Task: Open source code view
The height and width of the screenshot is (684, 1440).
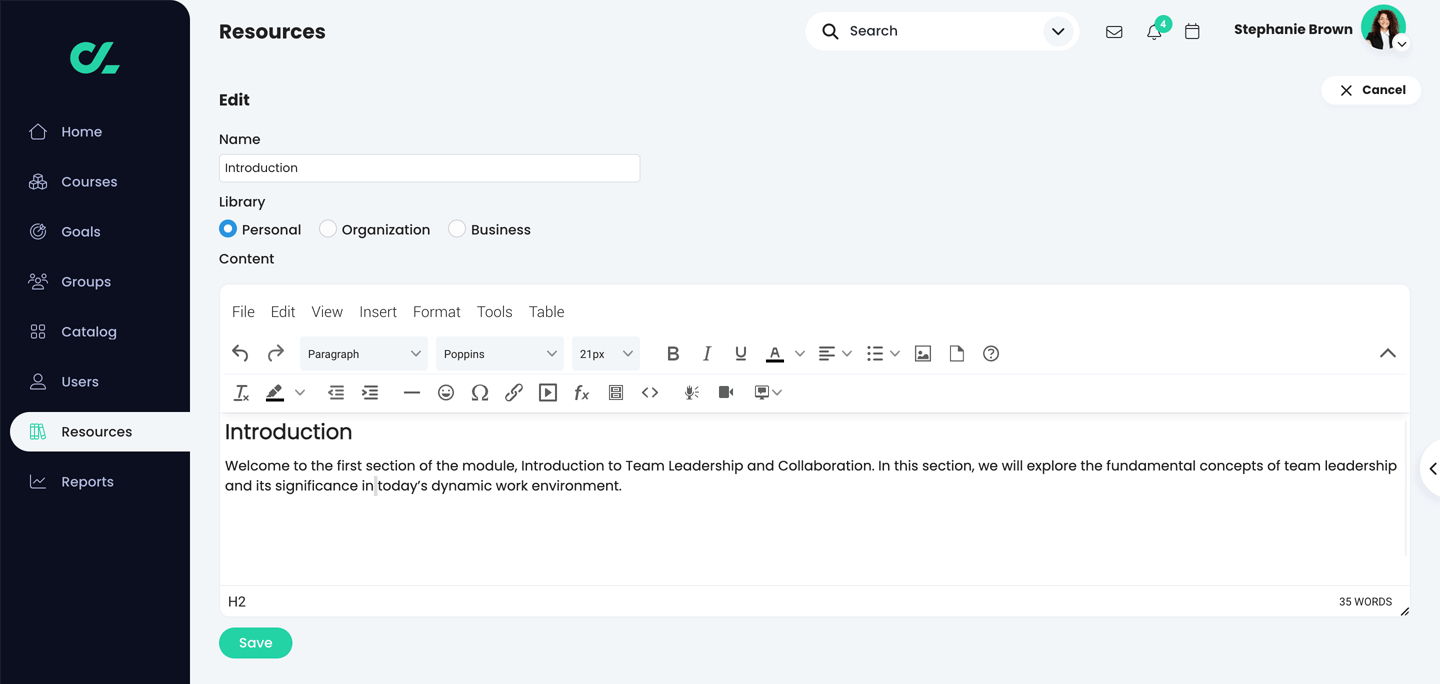Action: click(x=650, y=393)
